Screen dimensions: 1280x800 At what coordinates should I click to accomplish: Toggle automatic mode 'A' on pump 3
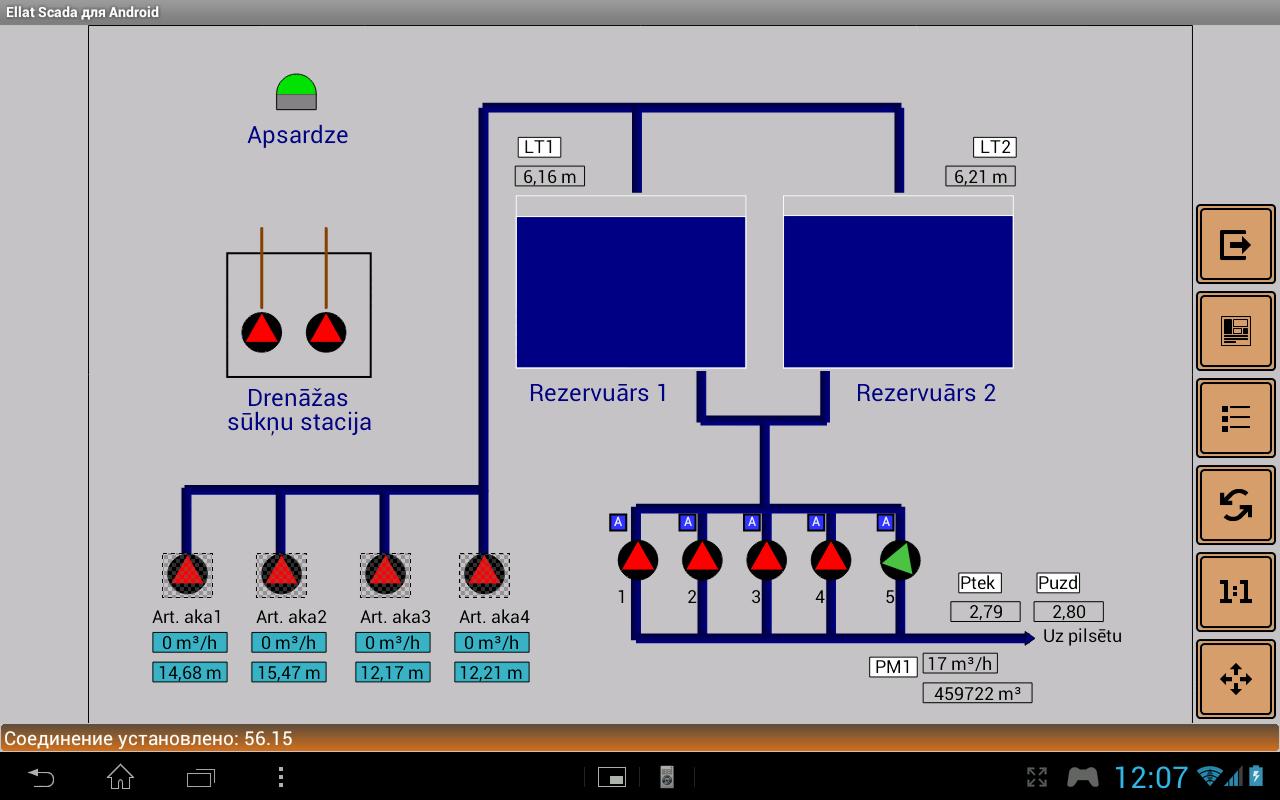pyautogui.click(x=749, y=521)
